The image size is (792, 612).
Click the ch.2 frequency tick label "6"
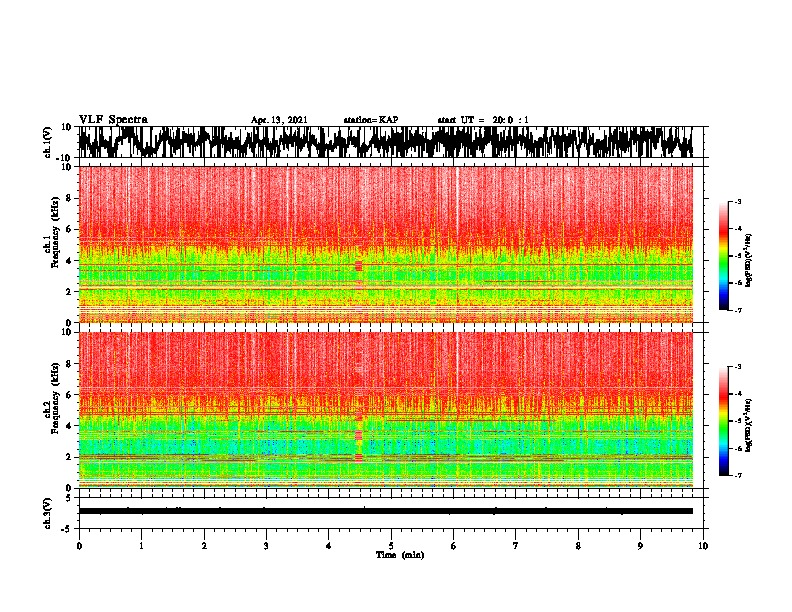(x=70, y=395)
